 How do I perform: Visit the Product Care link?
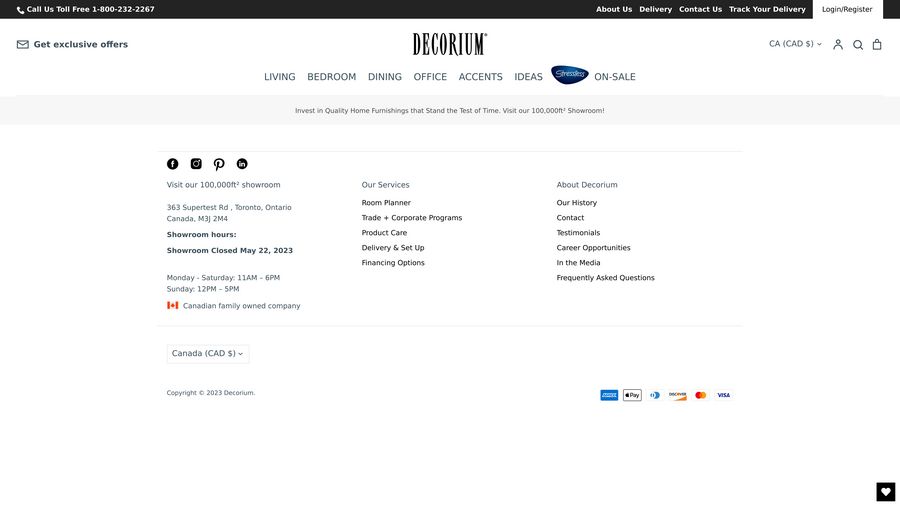pyautogui.click(x=384, y=232)
